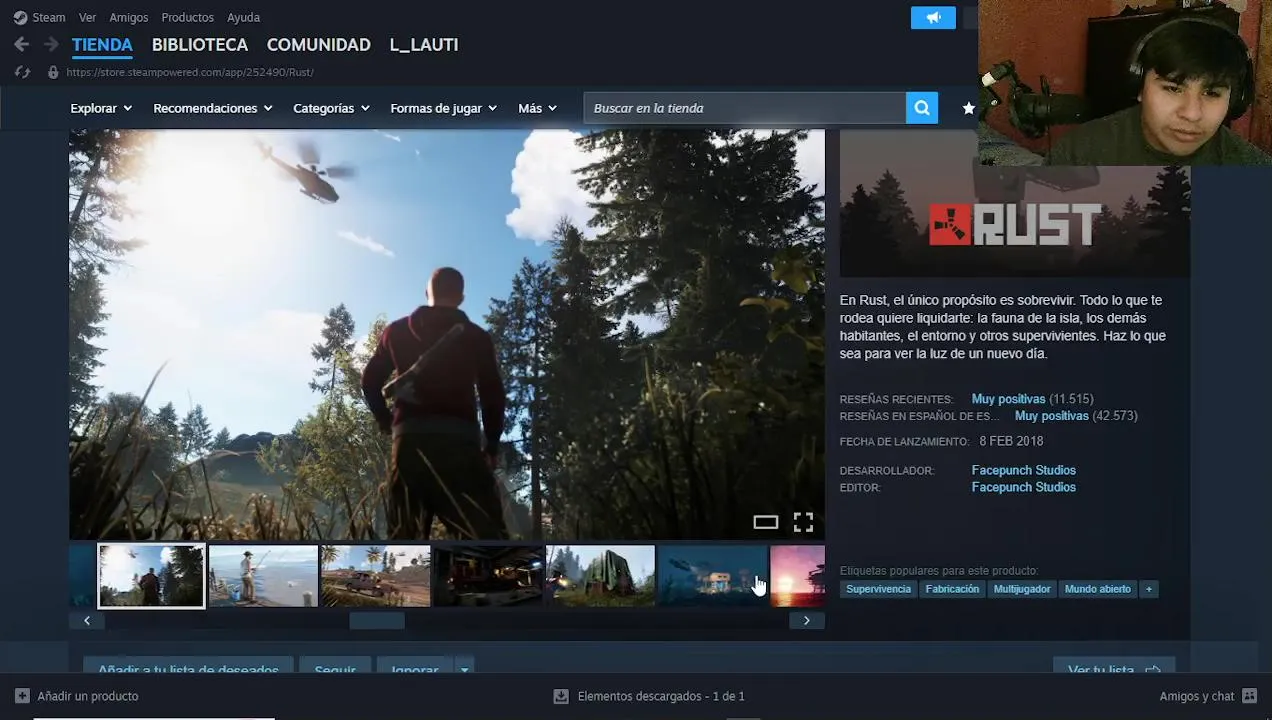Click the Supervivencia tag
This screenshot has height=720, width=1272.
point(878,589)
